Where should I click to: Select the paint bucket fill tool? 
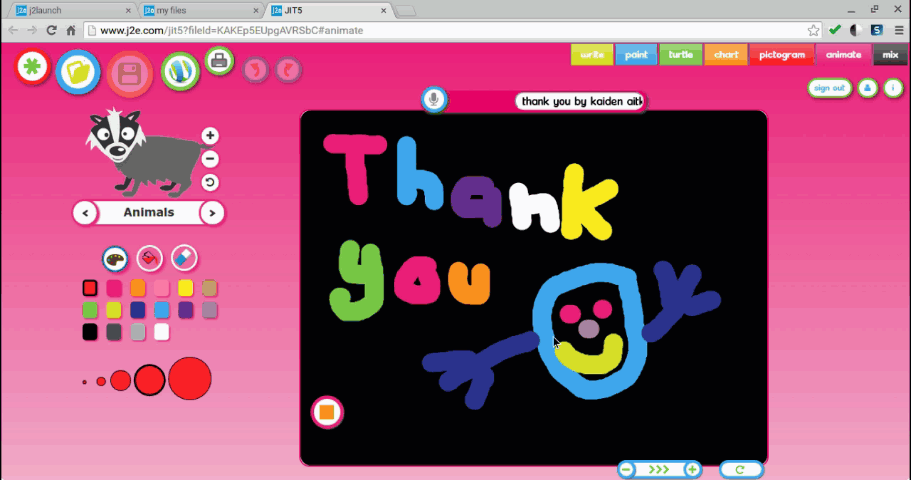[150, 258]
